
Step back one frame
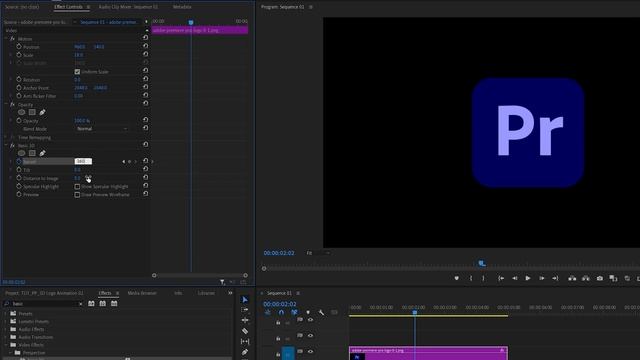pyautogui.click(x=515, y=278)
